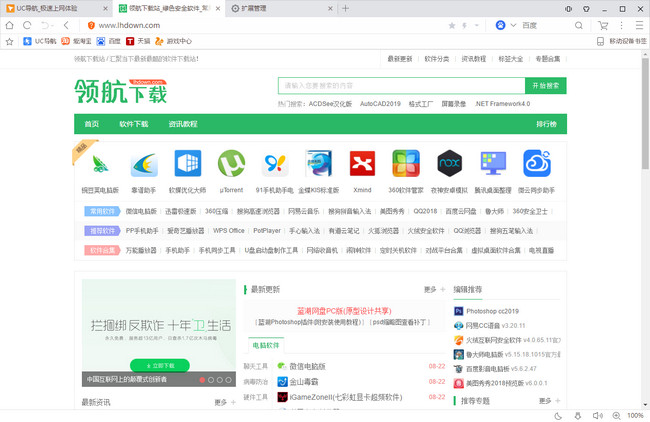Select the last carousel dot
The height and width of the screenshot is (422, 650).
click(228, 380)
